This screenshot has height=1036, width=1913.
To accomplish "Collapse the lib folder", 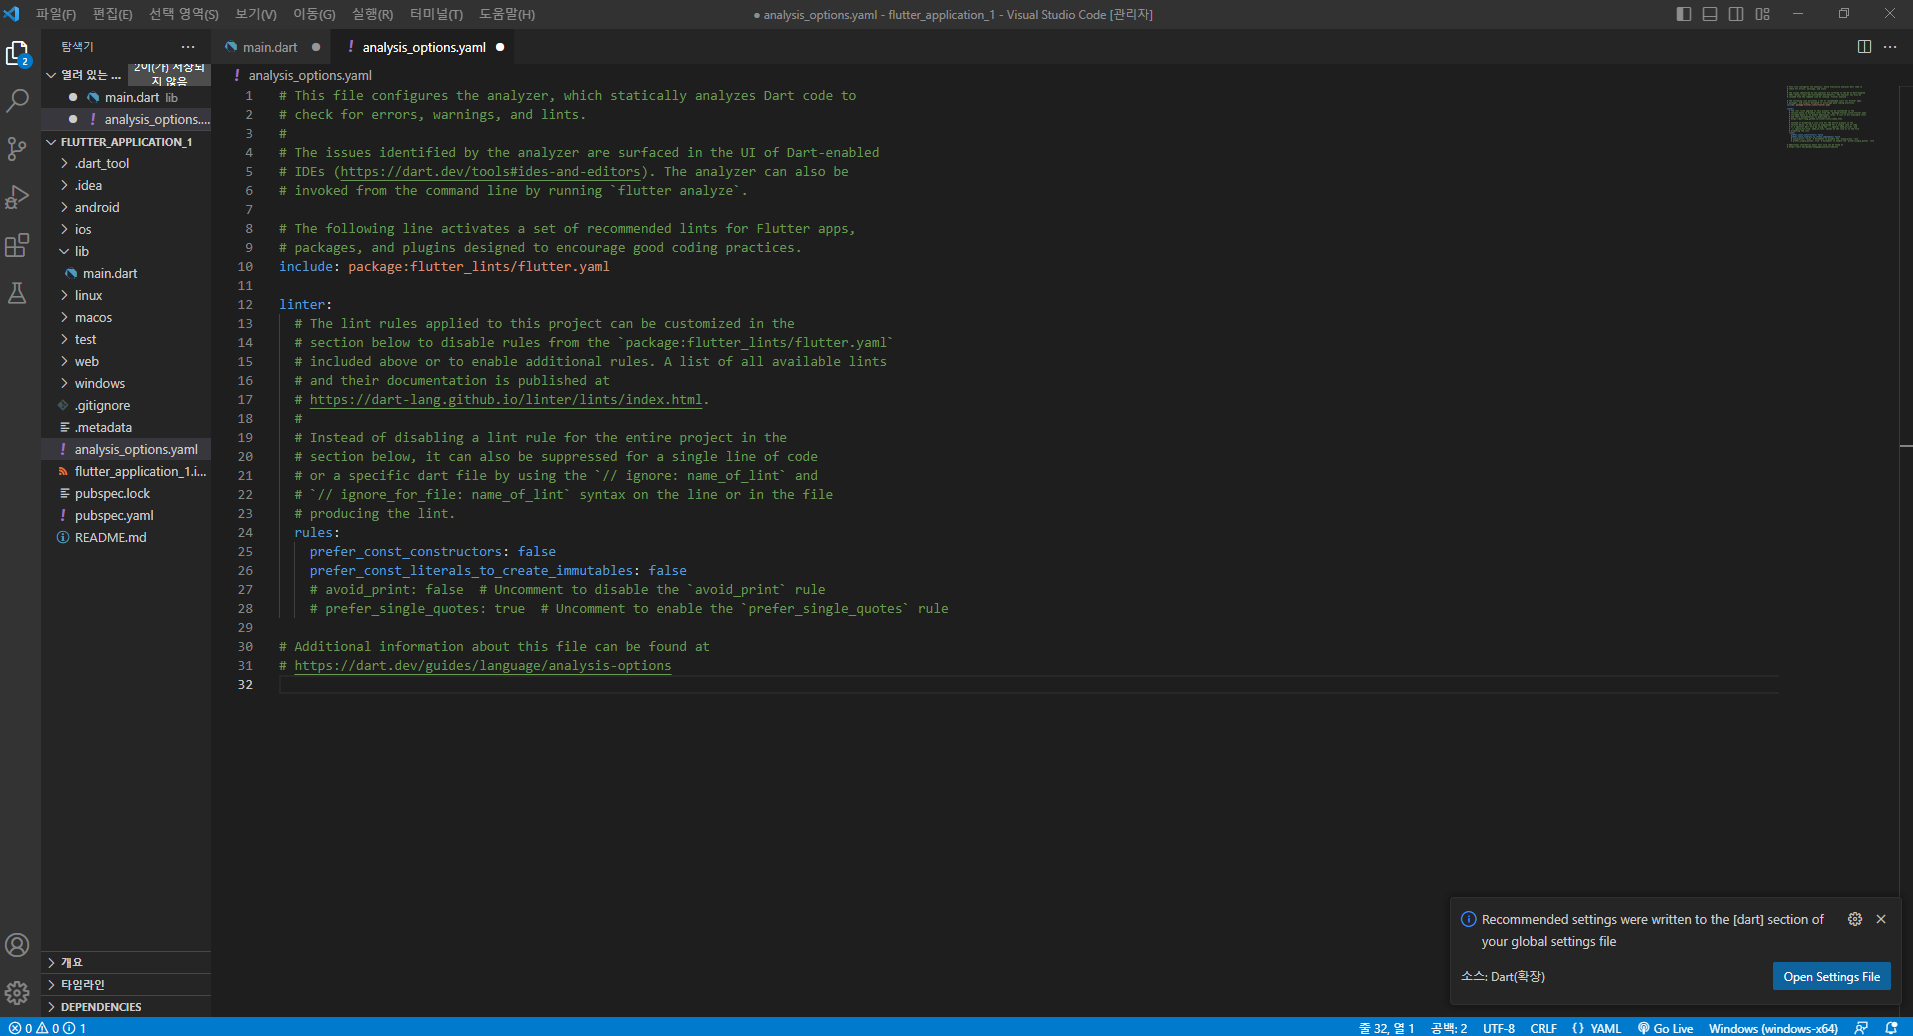I will point(81,251).
